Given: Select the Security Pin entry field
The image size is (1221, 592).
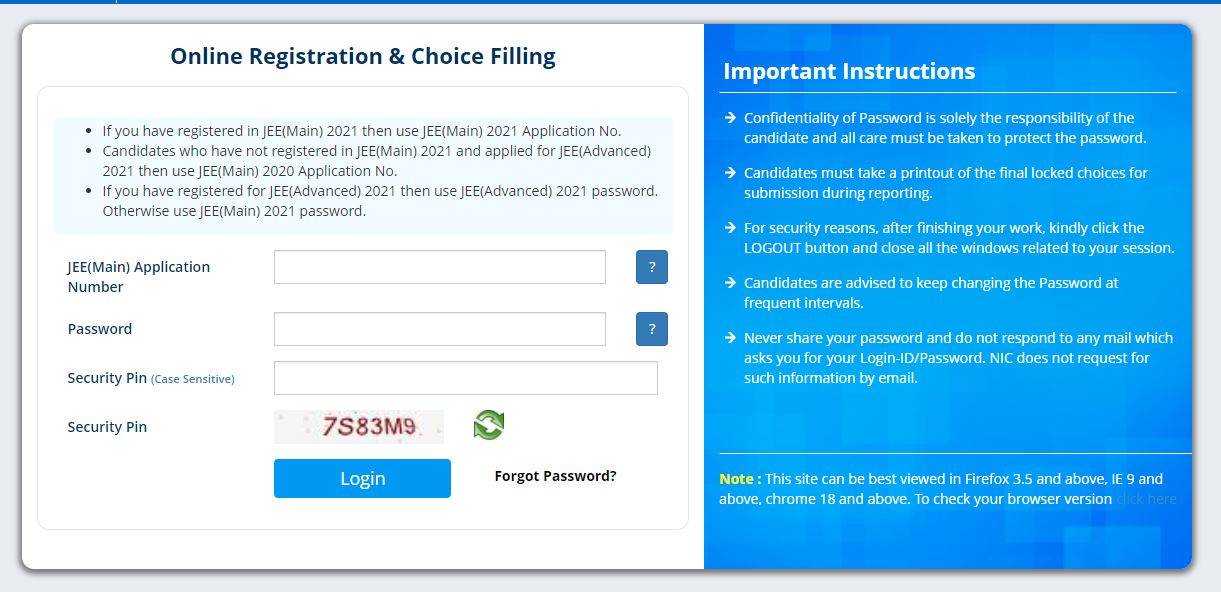Looking at the screenshot, I should [x=465, y=378].
